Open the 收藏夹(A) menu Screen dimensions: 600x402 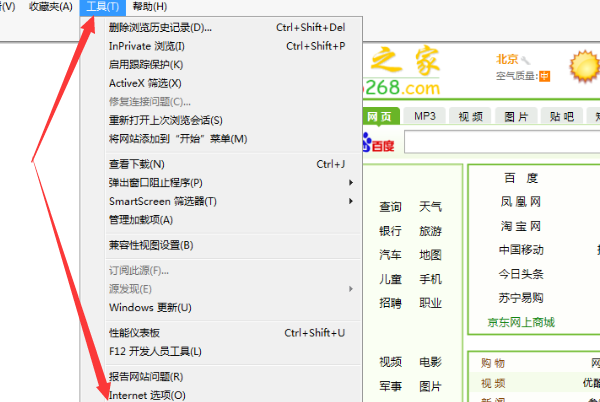[x=51, y=7]
